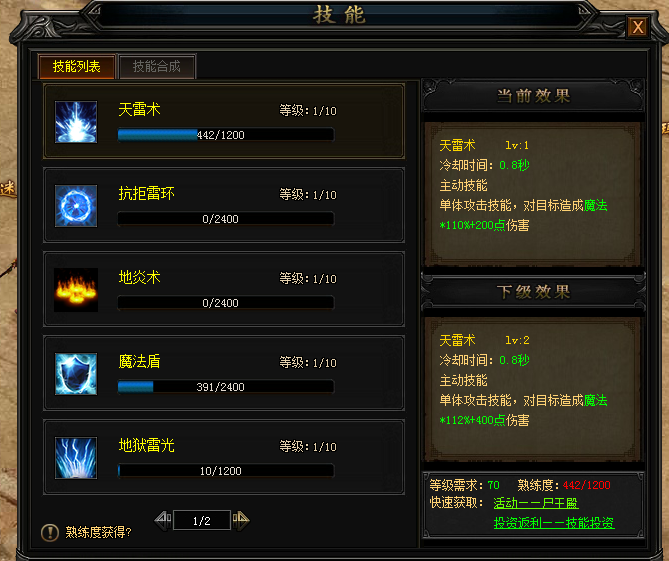Go to next skill page arrow
This screenshot has height=561, width=669.
point(241,520)
